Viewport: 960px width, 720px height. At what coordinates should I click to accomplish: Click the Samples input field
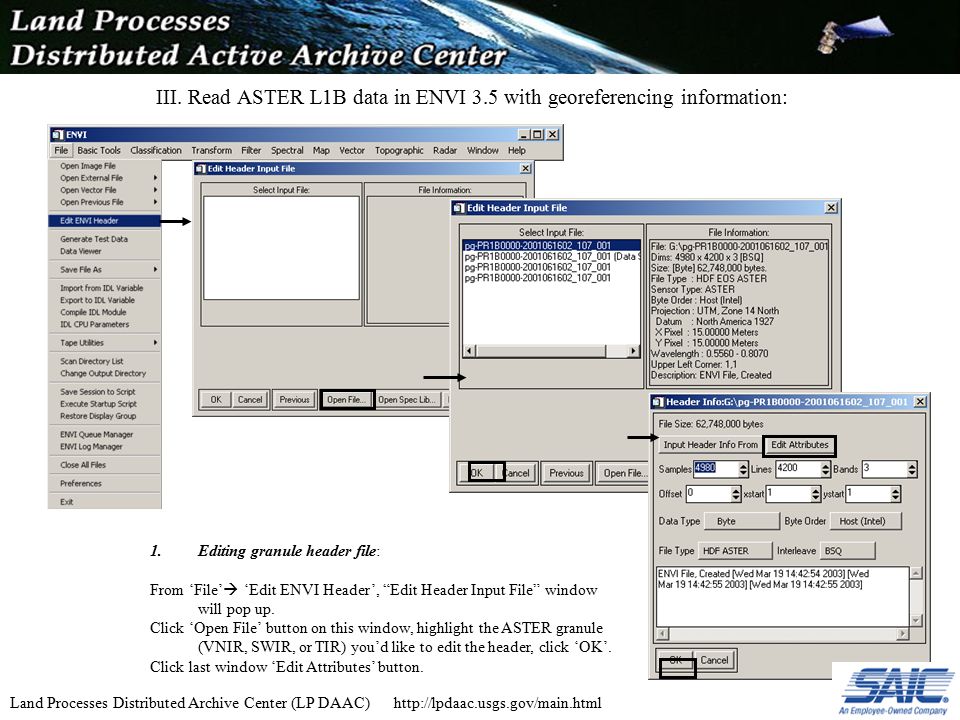coord(715,469)
